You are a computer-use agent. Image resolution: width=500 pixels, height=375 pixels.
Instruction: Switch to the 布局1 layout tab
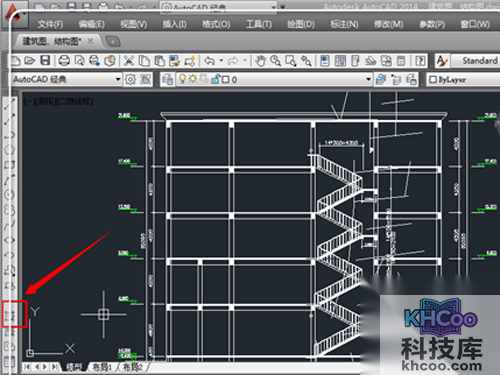tap(102, 367)
